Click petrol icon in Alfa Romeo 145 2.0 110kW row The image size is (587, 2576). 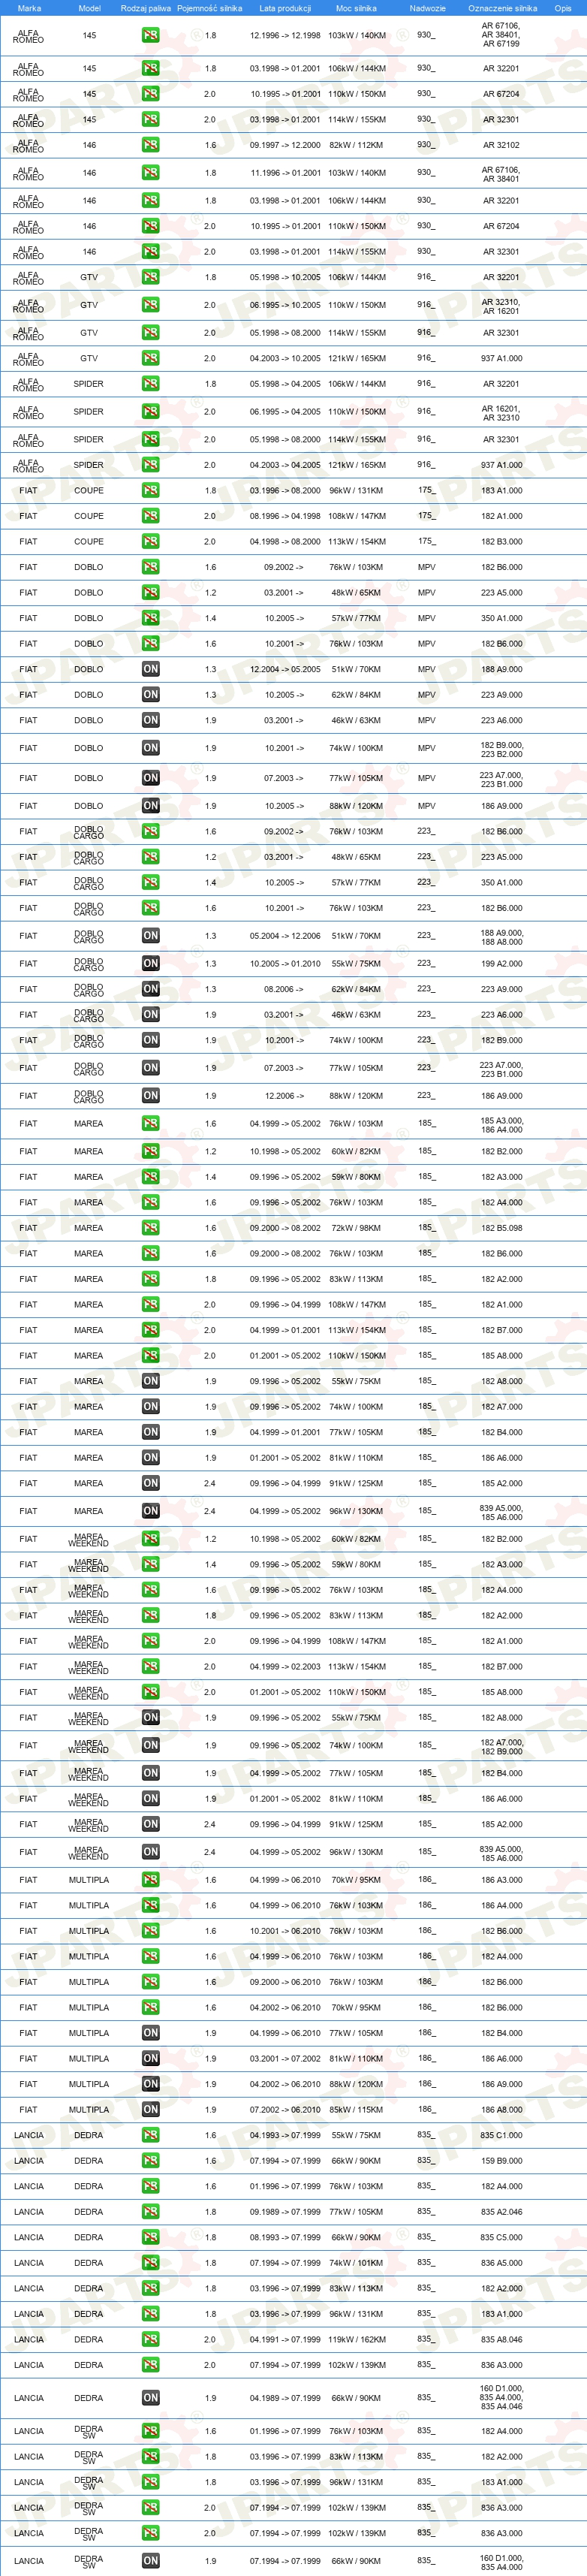click(x=150, y=94)
